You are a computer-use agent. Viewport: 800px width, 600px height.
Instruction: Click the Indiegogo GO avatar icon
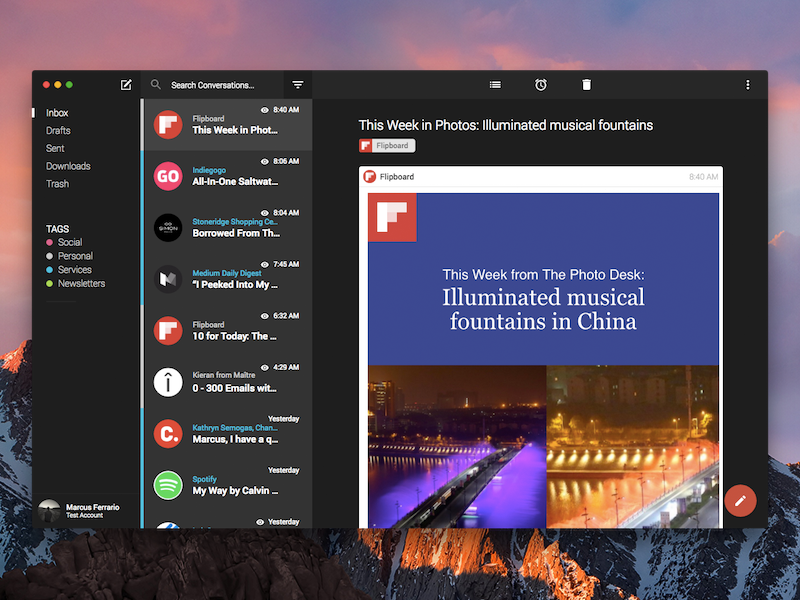[168, 176]
